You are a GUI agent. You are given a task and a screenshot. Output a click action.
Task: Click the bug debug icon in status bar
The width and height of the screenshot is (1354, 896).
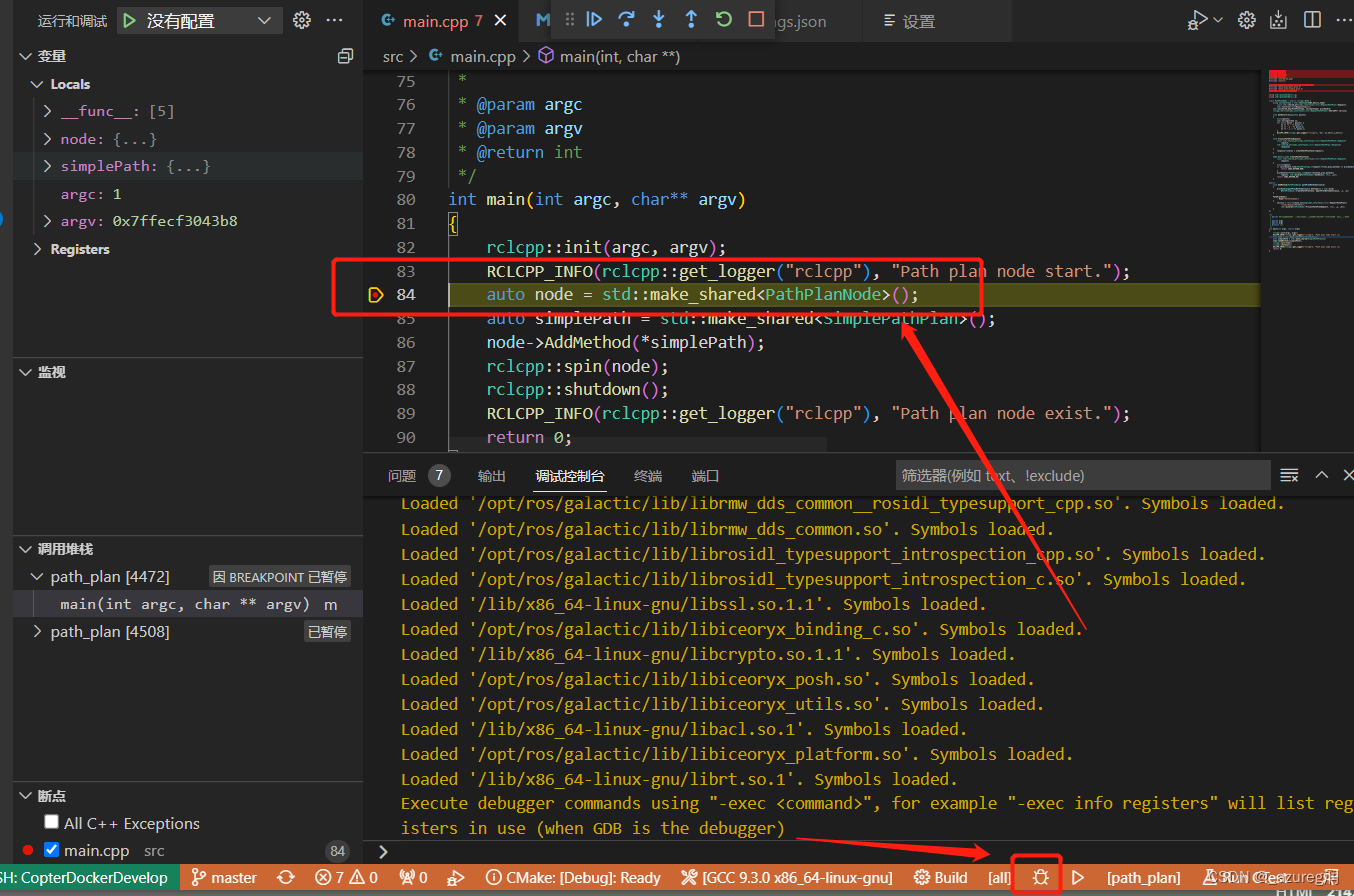coord(1041,877)
